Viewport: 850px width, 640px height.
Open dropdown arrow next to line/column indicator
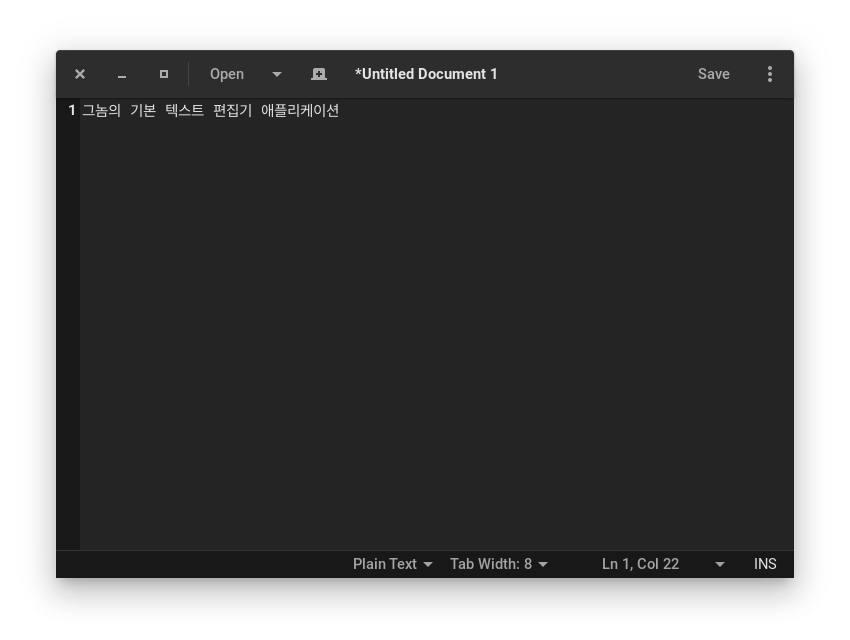click(720, 564)
